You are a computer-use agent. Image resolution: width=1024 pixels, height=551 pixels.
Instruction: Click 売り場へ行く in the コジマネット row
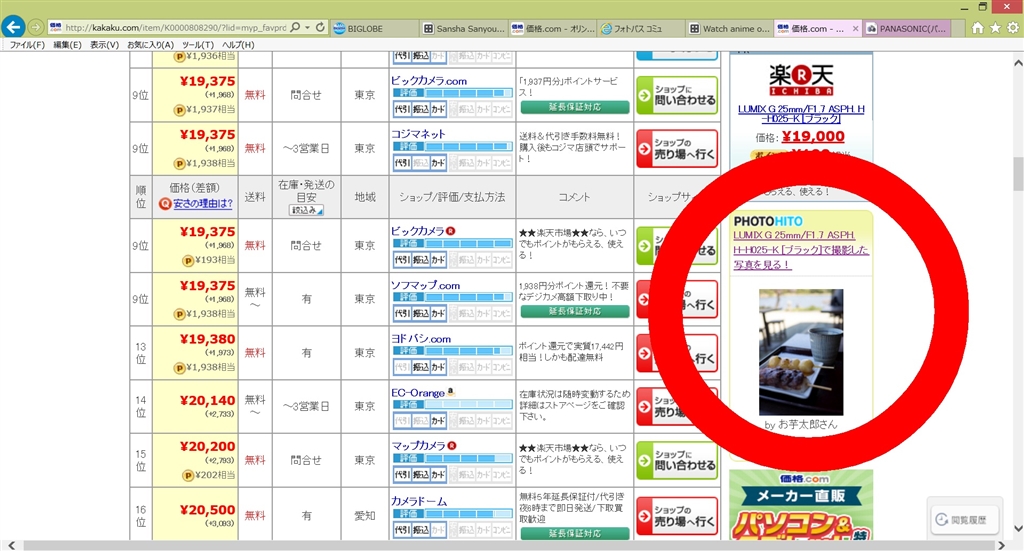[x=678, y=149]
